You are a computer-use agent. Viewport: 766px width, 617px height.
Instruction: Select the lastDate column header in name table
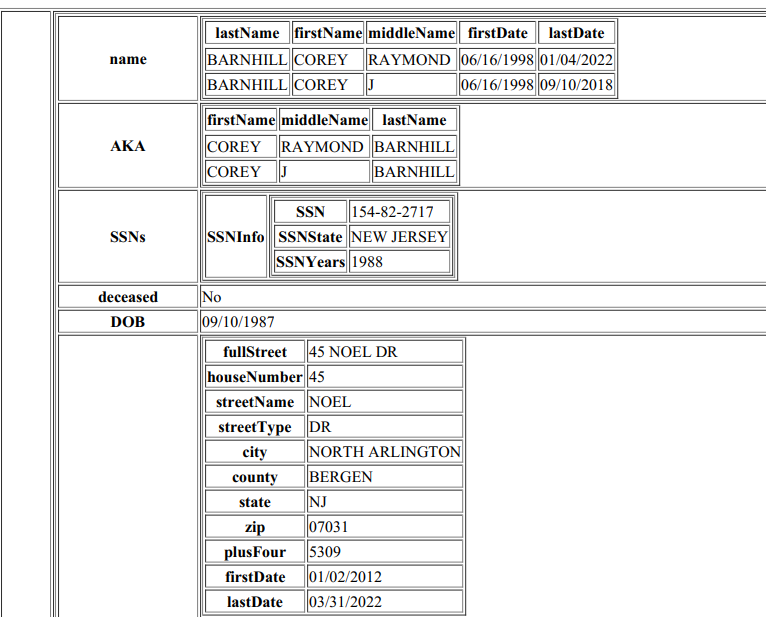pos(576,33)
